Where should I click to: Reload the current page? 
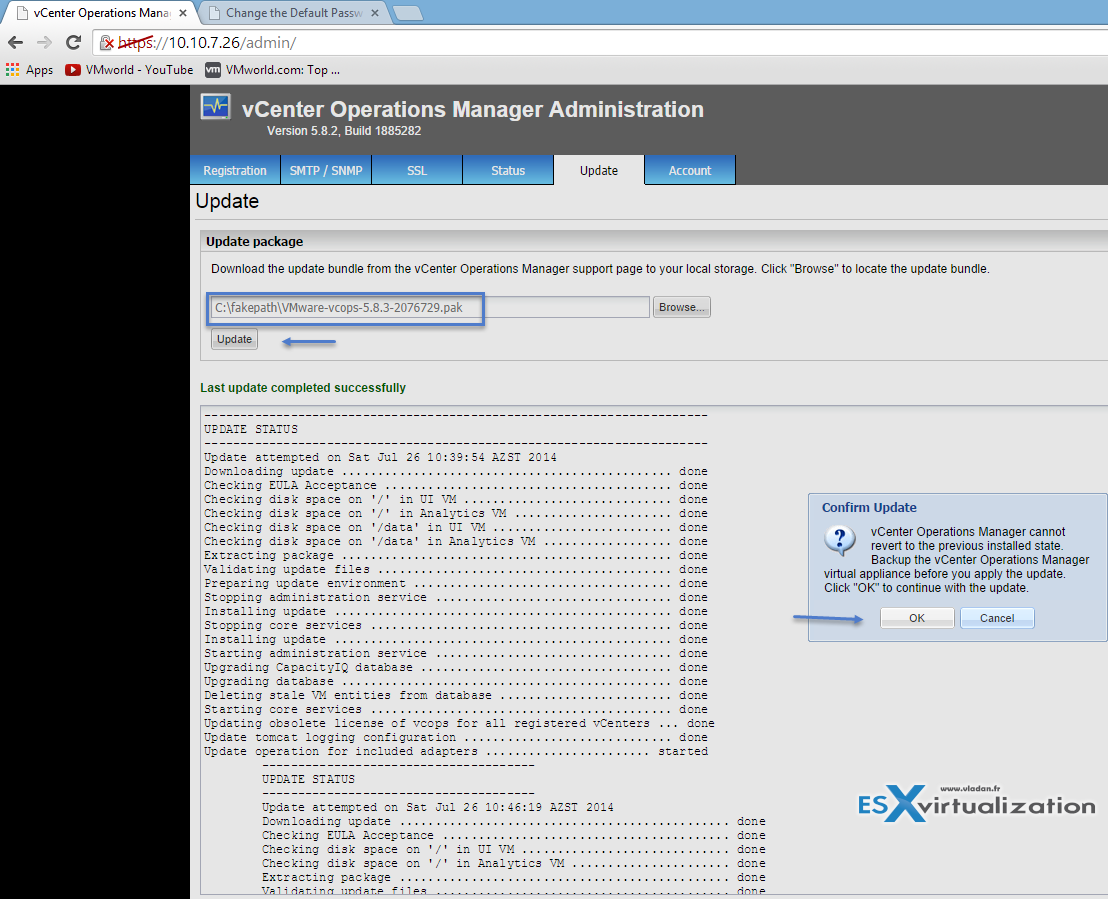tap(73, 42)
